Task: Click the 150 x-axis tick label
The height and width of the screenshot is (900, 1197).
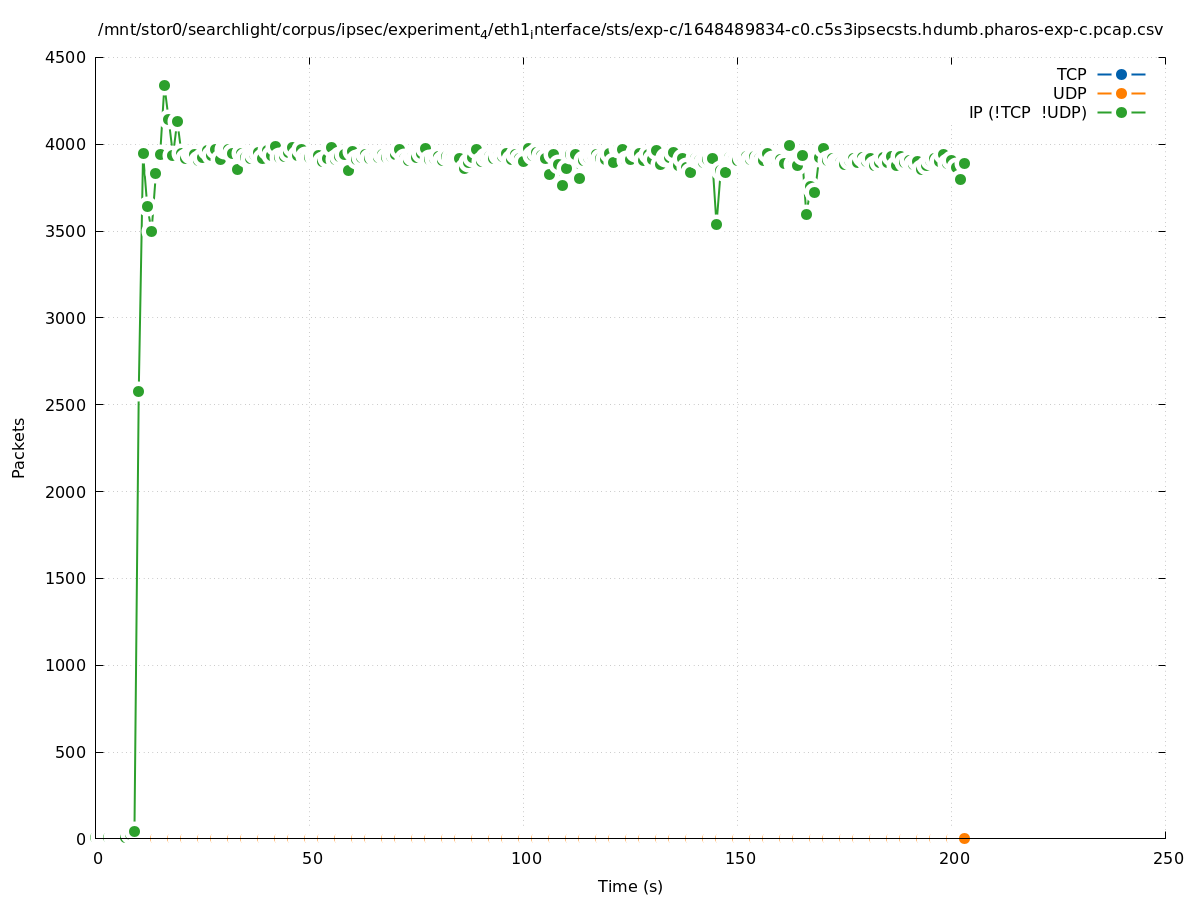Action: pos(740,858)
